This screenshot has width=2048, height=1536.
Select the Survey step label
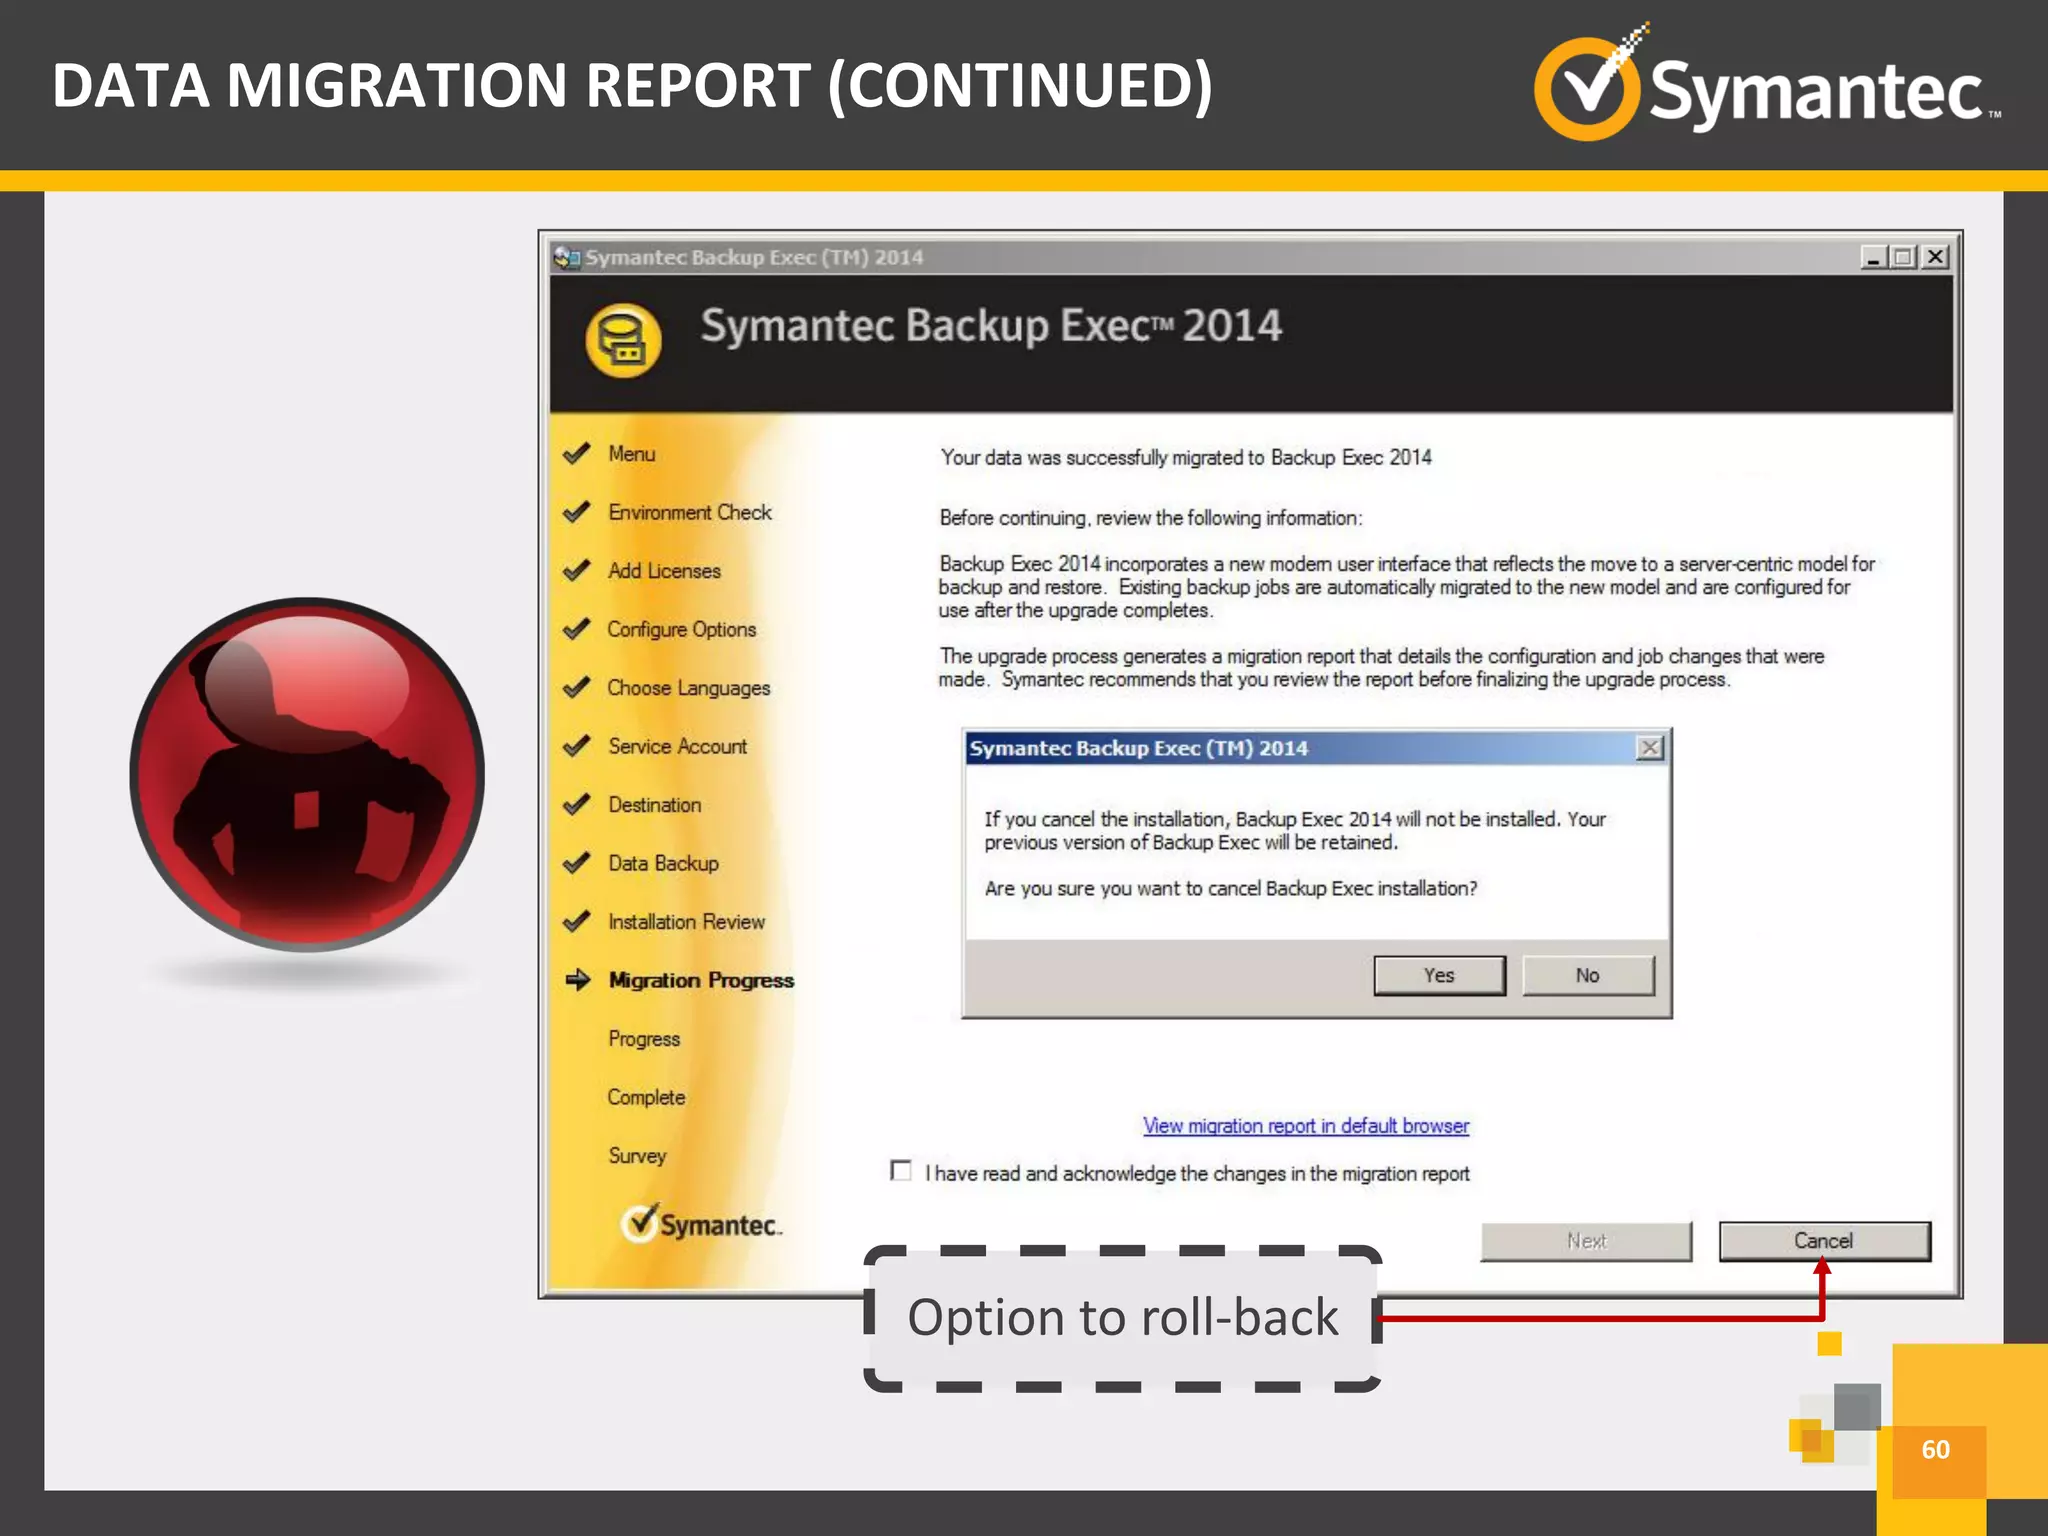637,1156
